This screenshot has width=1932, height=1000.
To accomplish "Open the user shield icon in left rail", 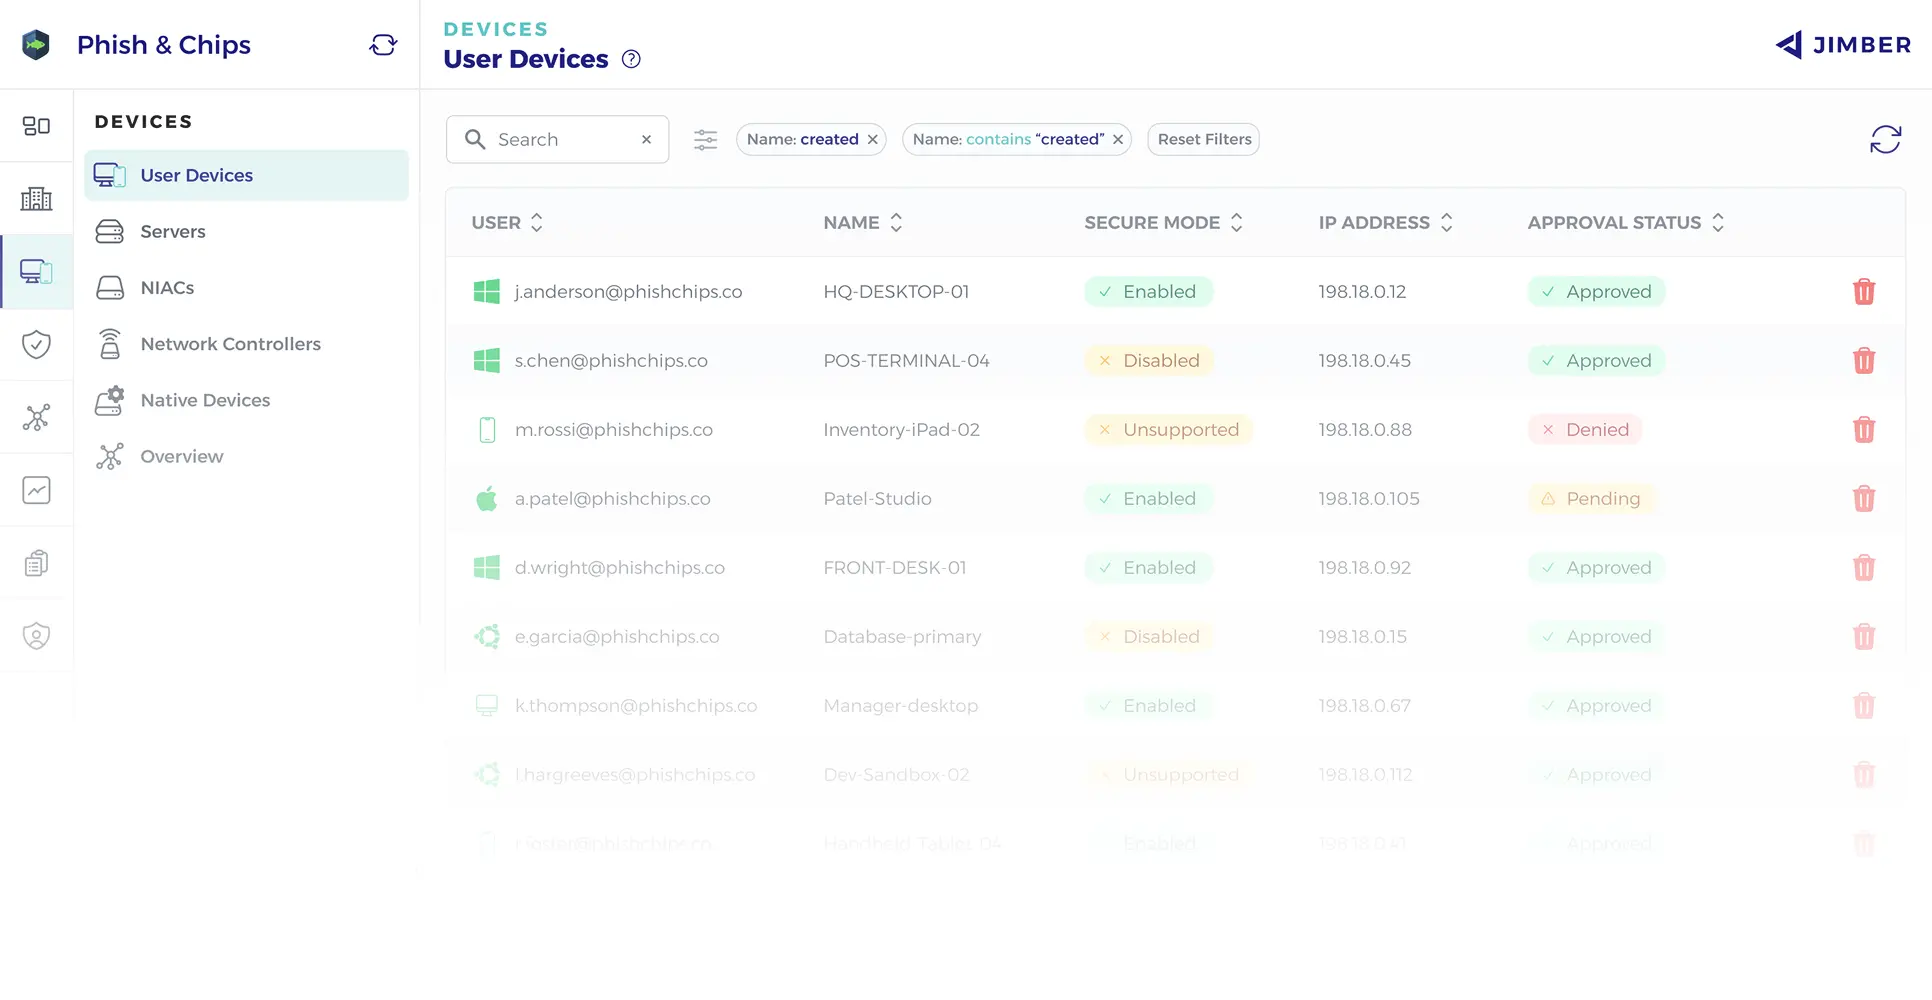I will [36, 636].
